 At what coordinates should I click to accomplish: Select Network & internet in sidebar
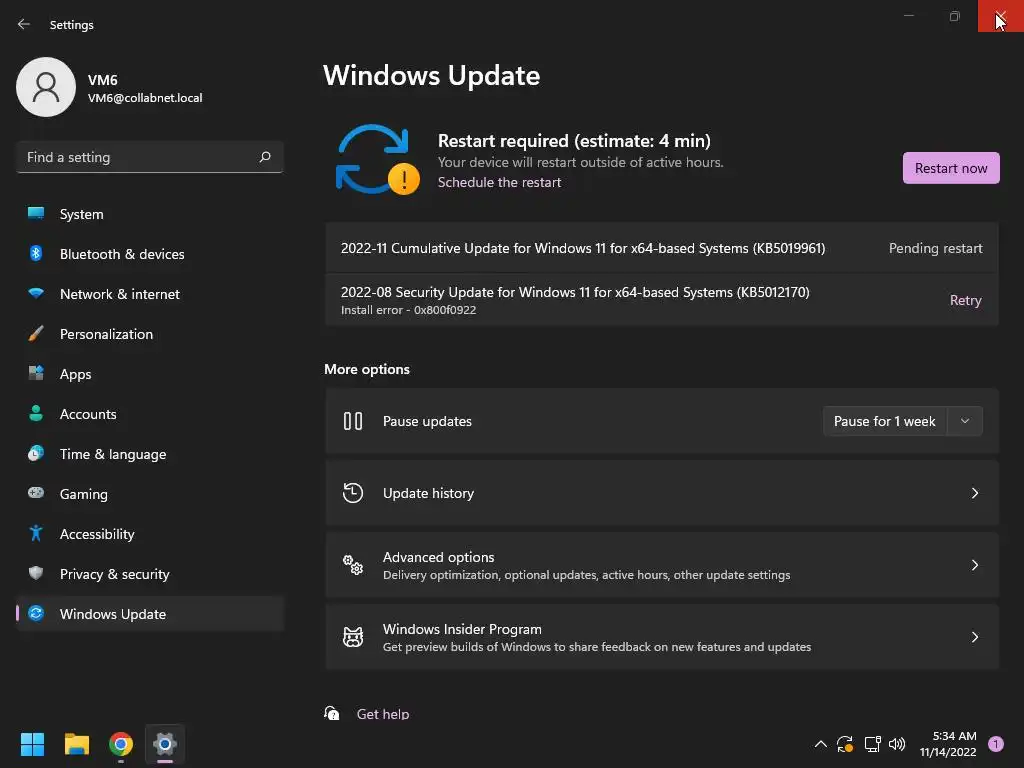point(120,294)
